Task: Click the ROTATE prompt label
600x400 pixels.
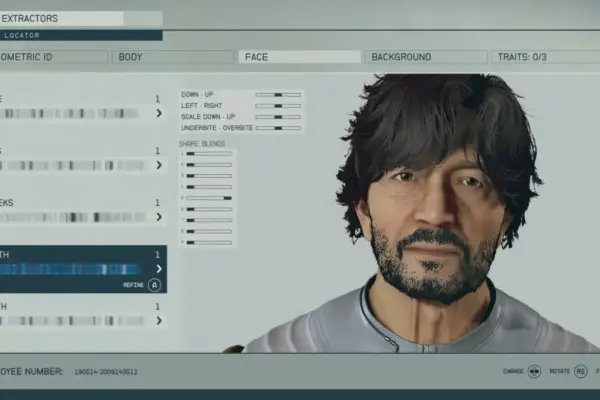Action: 559,371
